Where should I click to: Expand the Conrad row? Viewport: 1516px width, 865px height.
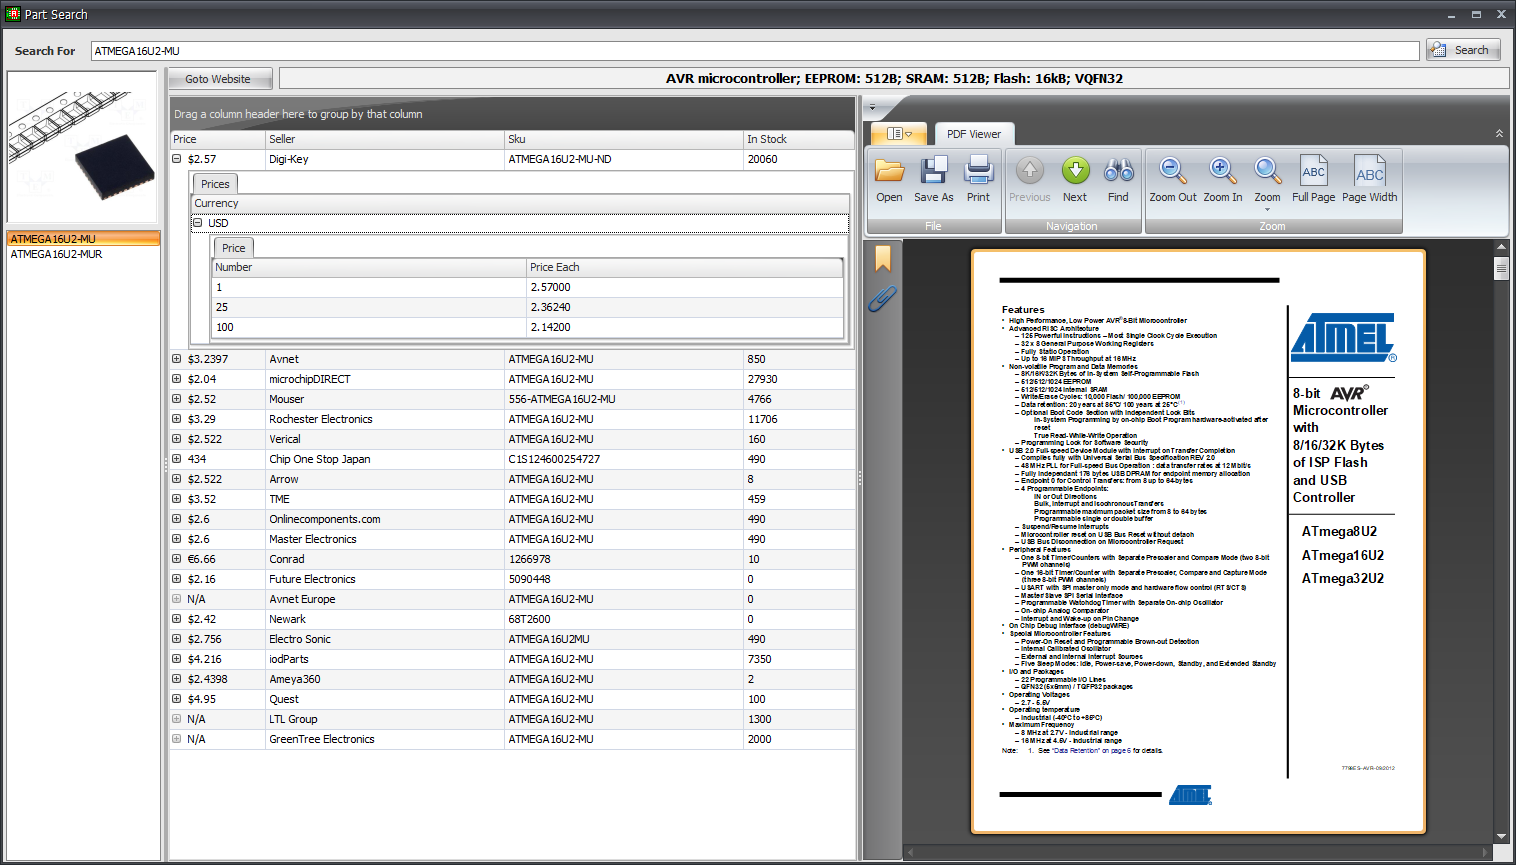pyautogui.click(x=176, y=559)
